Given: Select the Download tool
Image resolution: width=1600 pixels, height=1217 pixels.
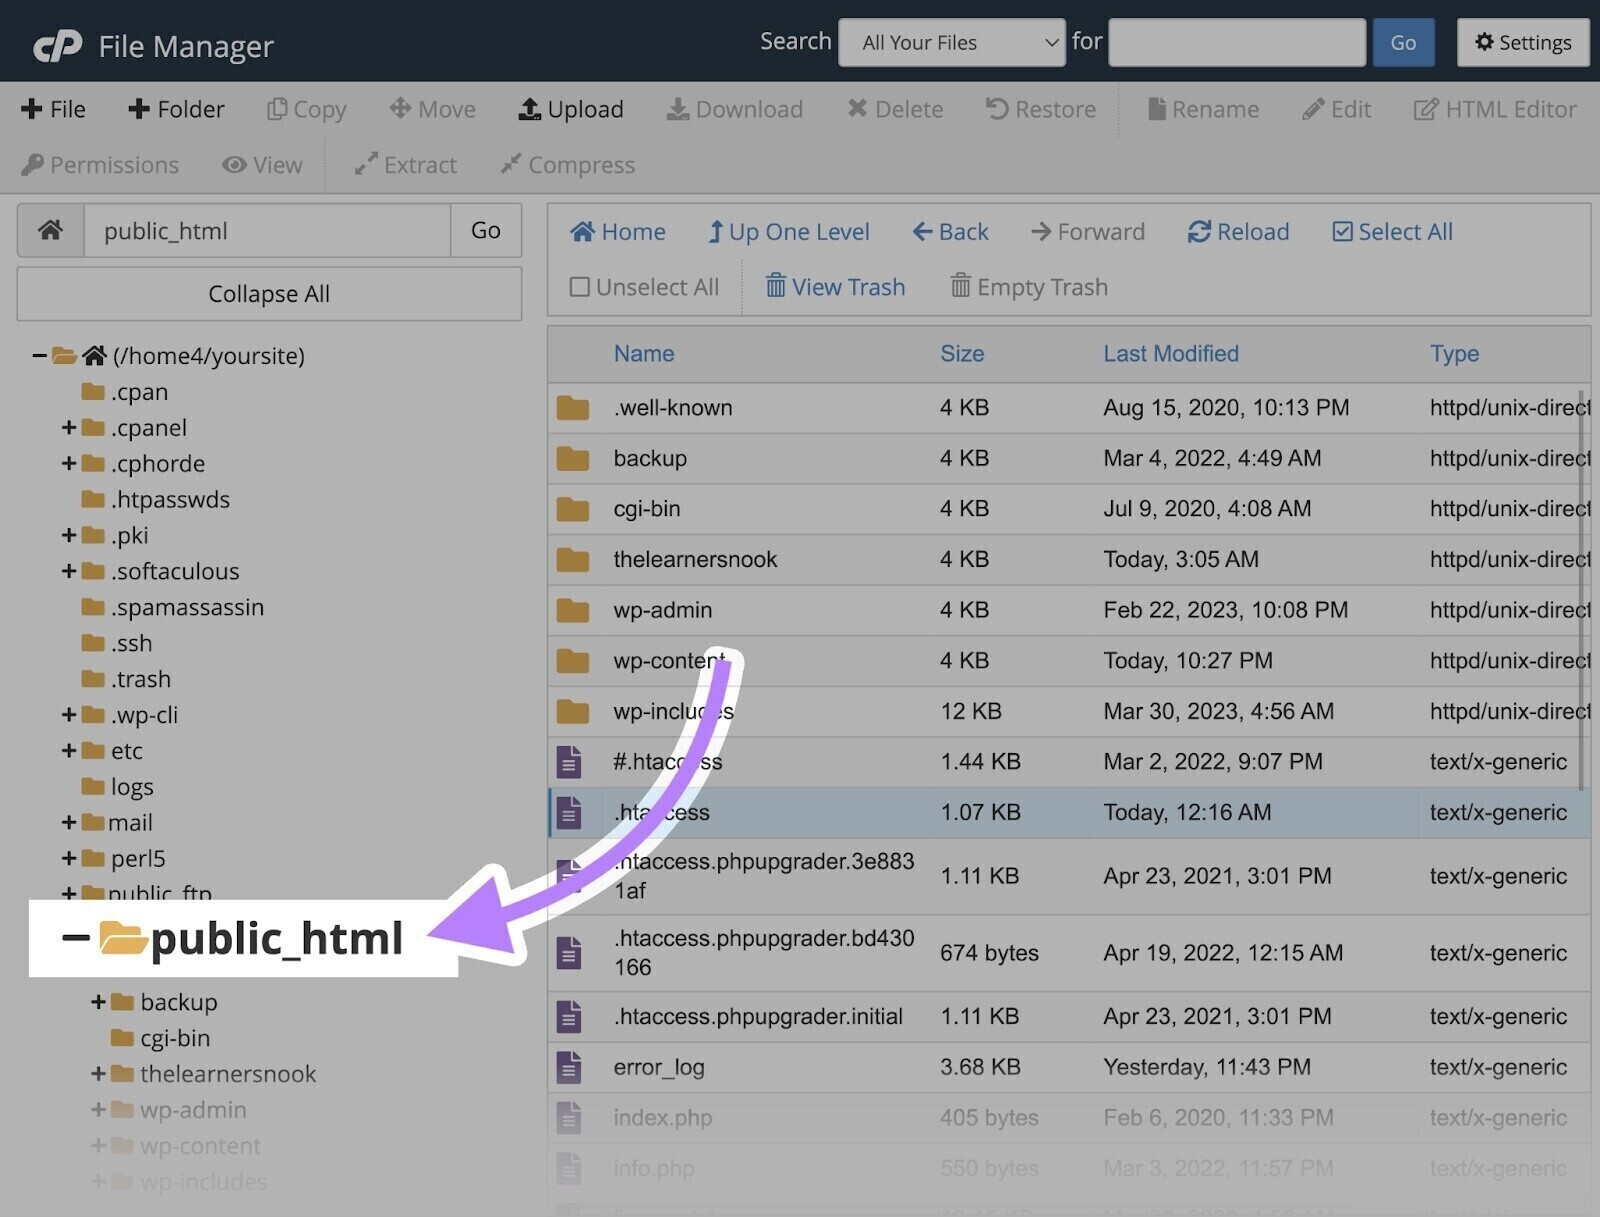Looking at the screenshot, I should point(735,109).
